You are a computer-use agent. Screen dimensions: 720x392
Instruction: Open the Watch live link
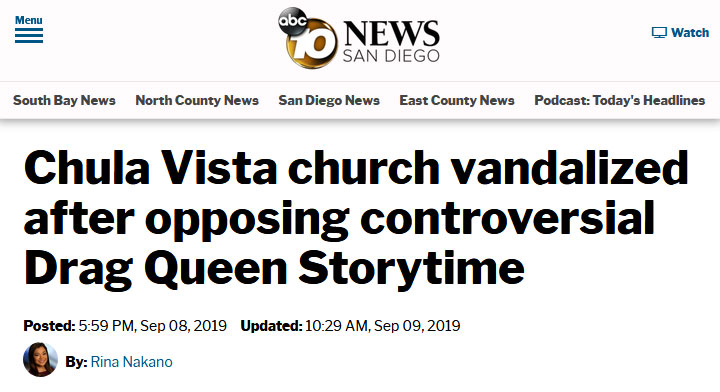point(681,33)
